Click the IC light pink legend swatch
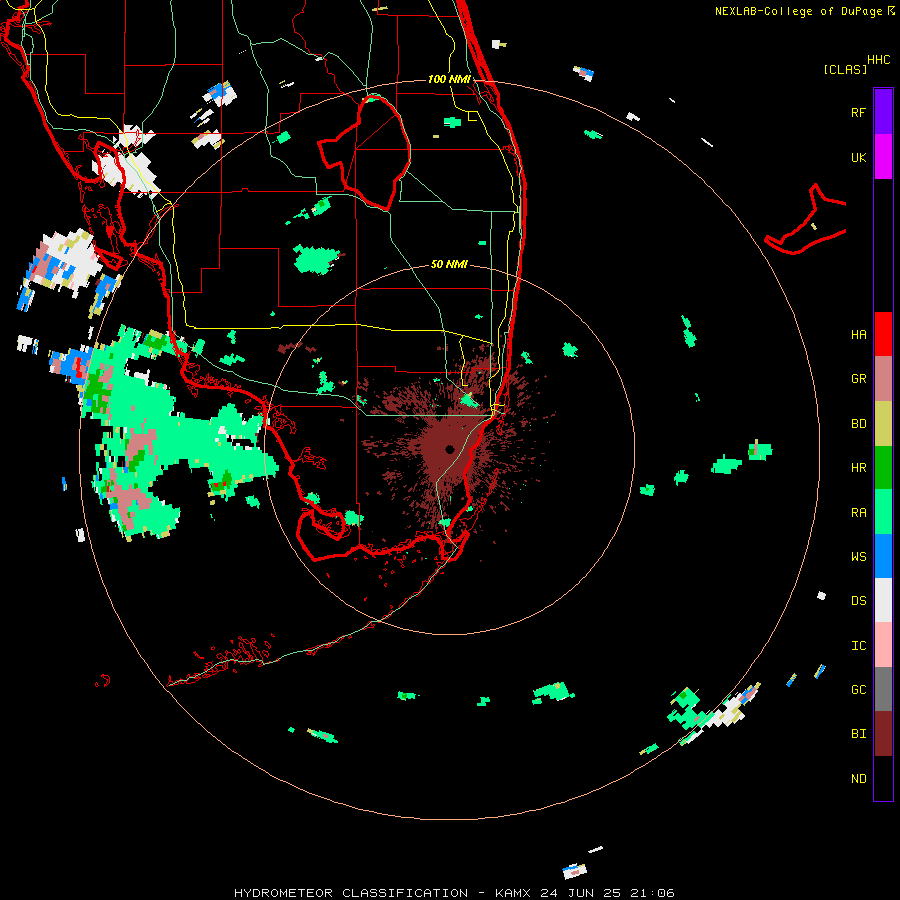 [x=883, y=645]
